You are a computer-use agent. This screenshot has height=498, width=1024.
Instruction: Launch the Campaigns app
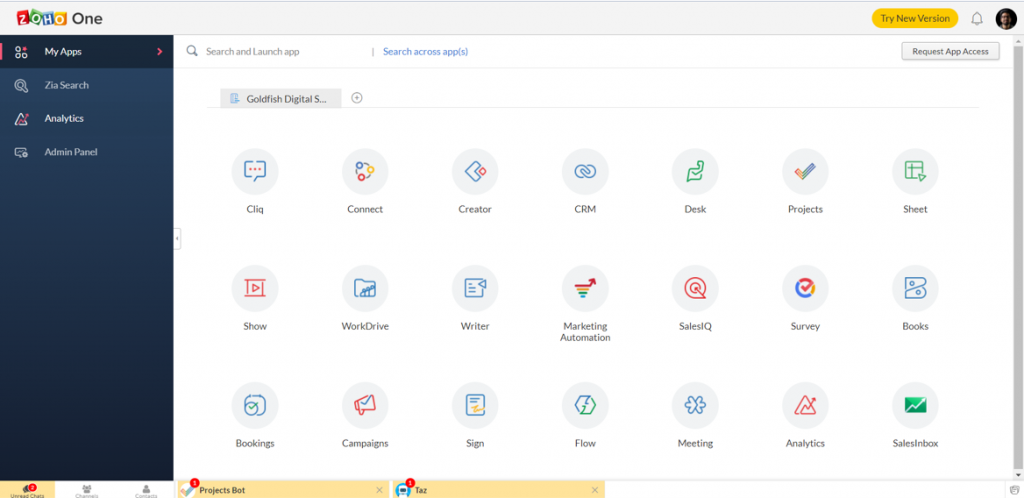(365, 405)
